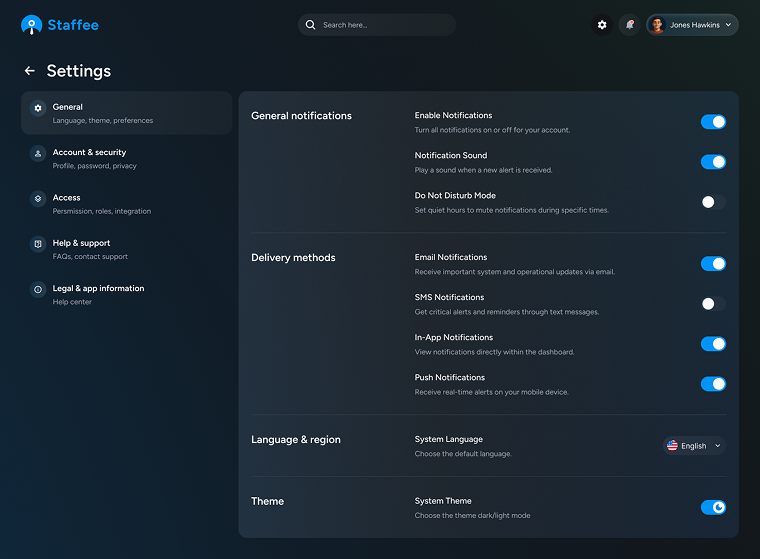Click the Language & region heading

click(296, 440)
